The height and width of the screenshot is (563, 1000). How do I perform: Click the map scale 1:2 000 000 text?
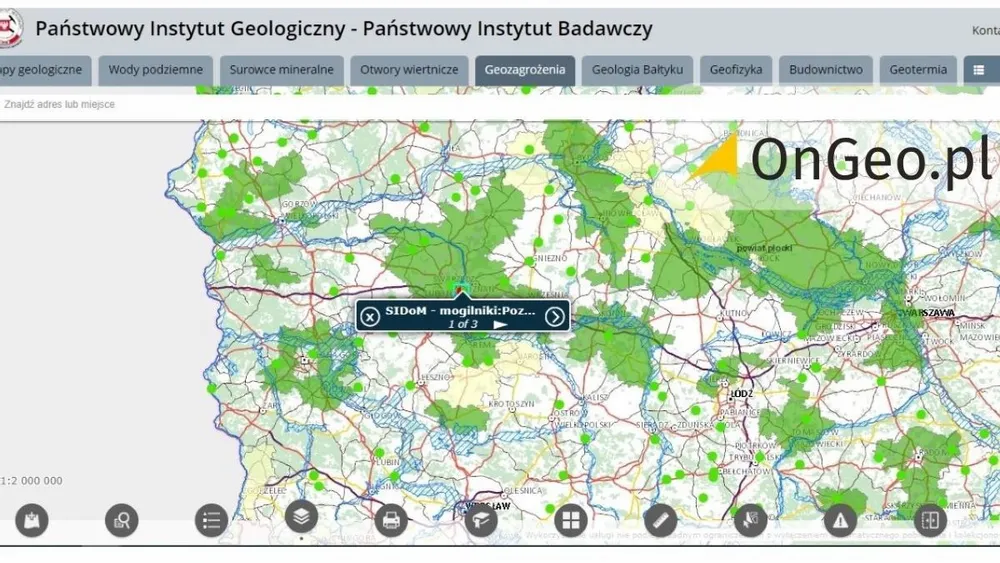[31, 481]
